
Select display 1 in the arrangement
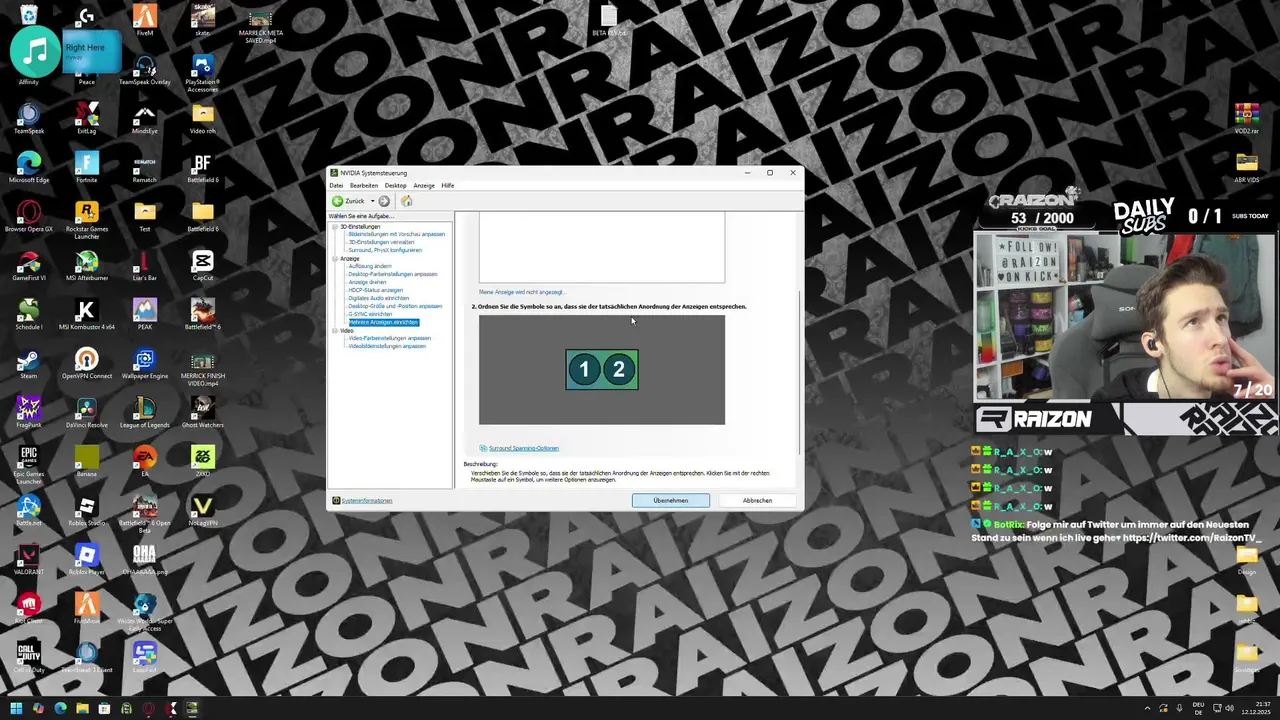(584, 370)
